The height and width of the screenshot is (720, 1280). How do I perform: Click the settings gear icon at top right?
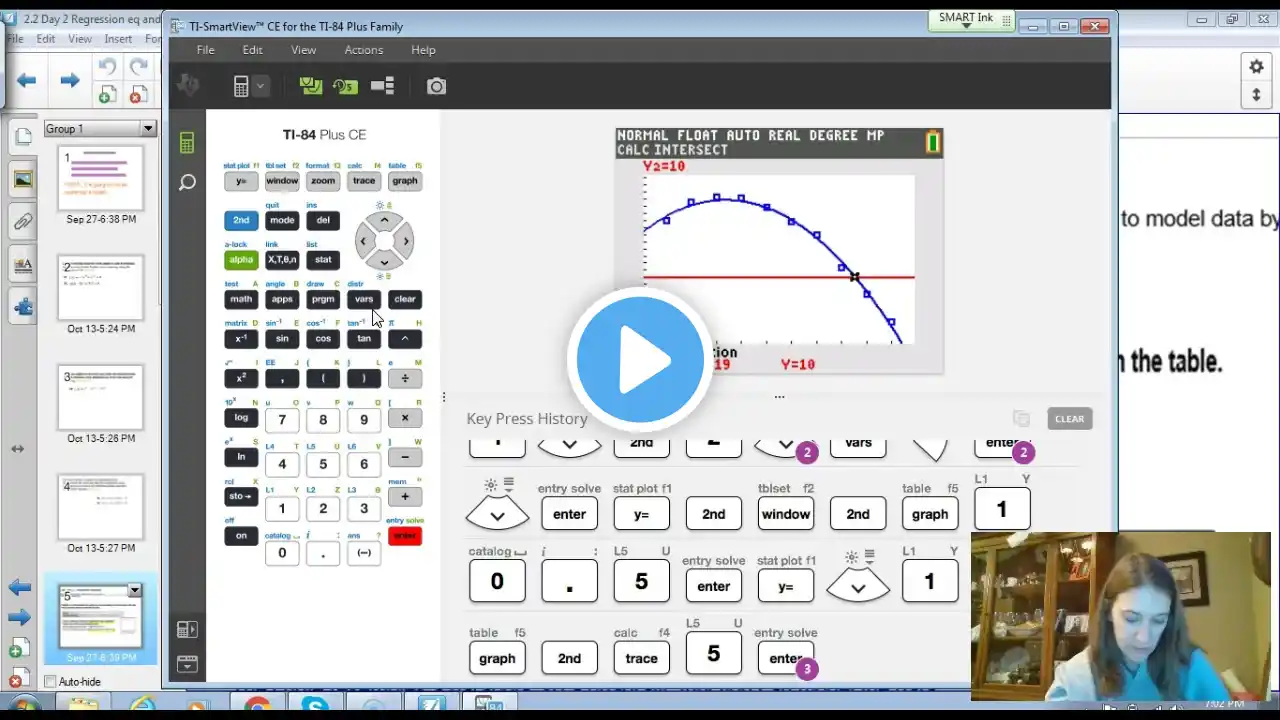[x=1256, y=67]
